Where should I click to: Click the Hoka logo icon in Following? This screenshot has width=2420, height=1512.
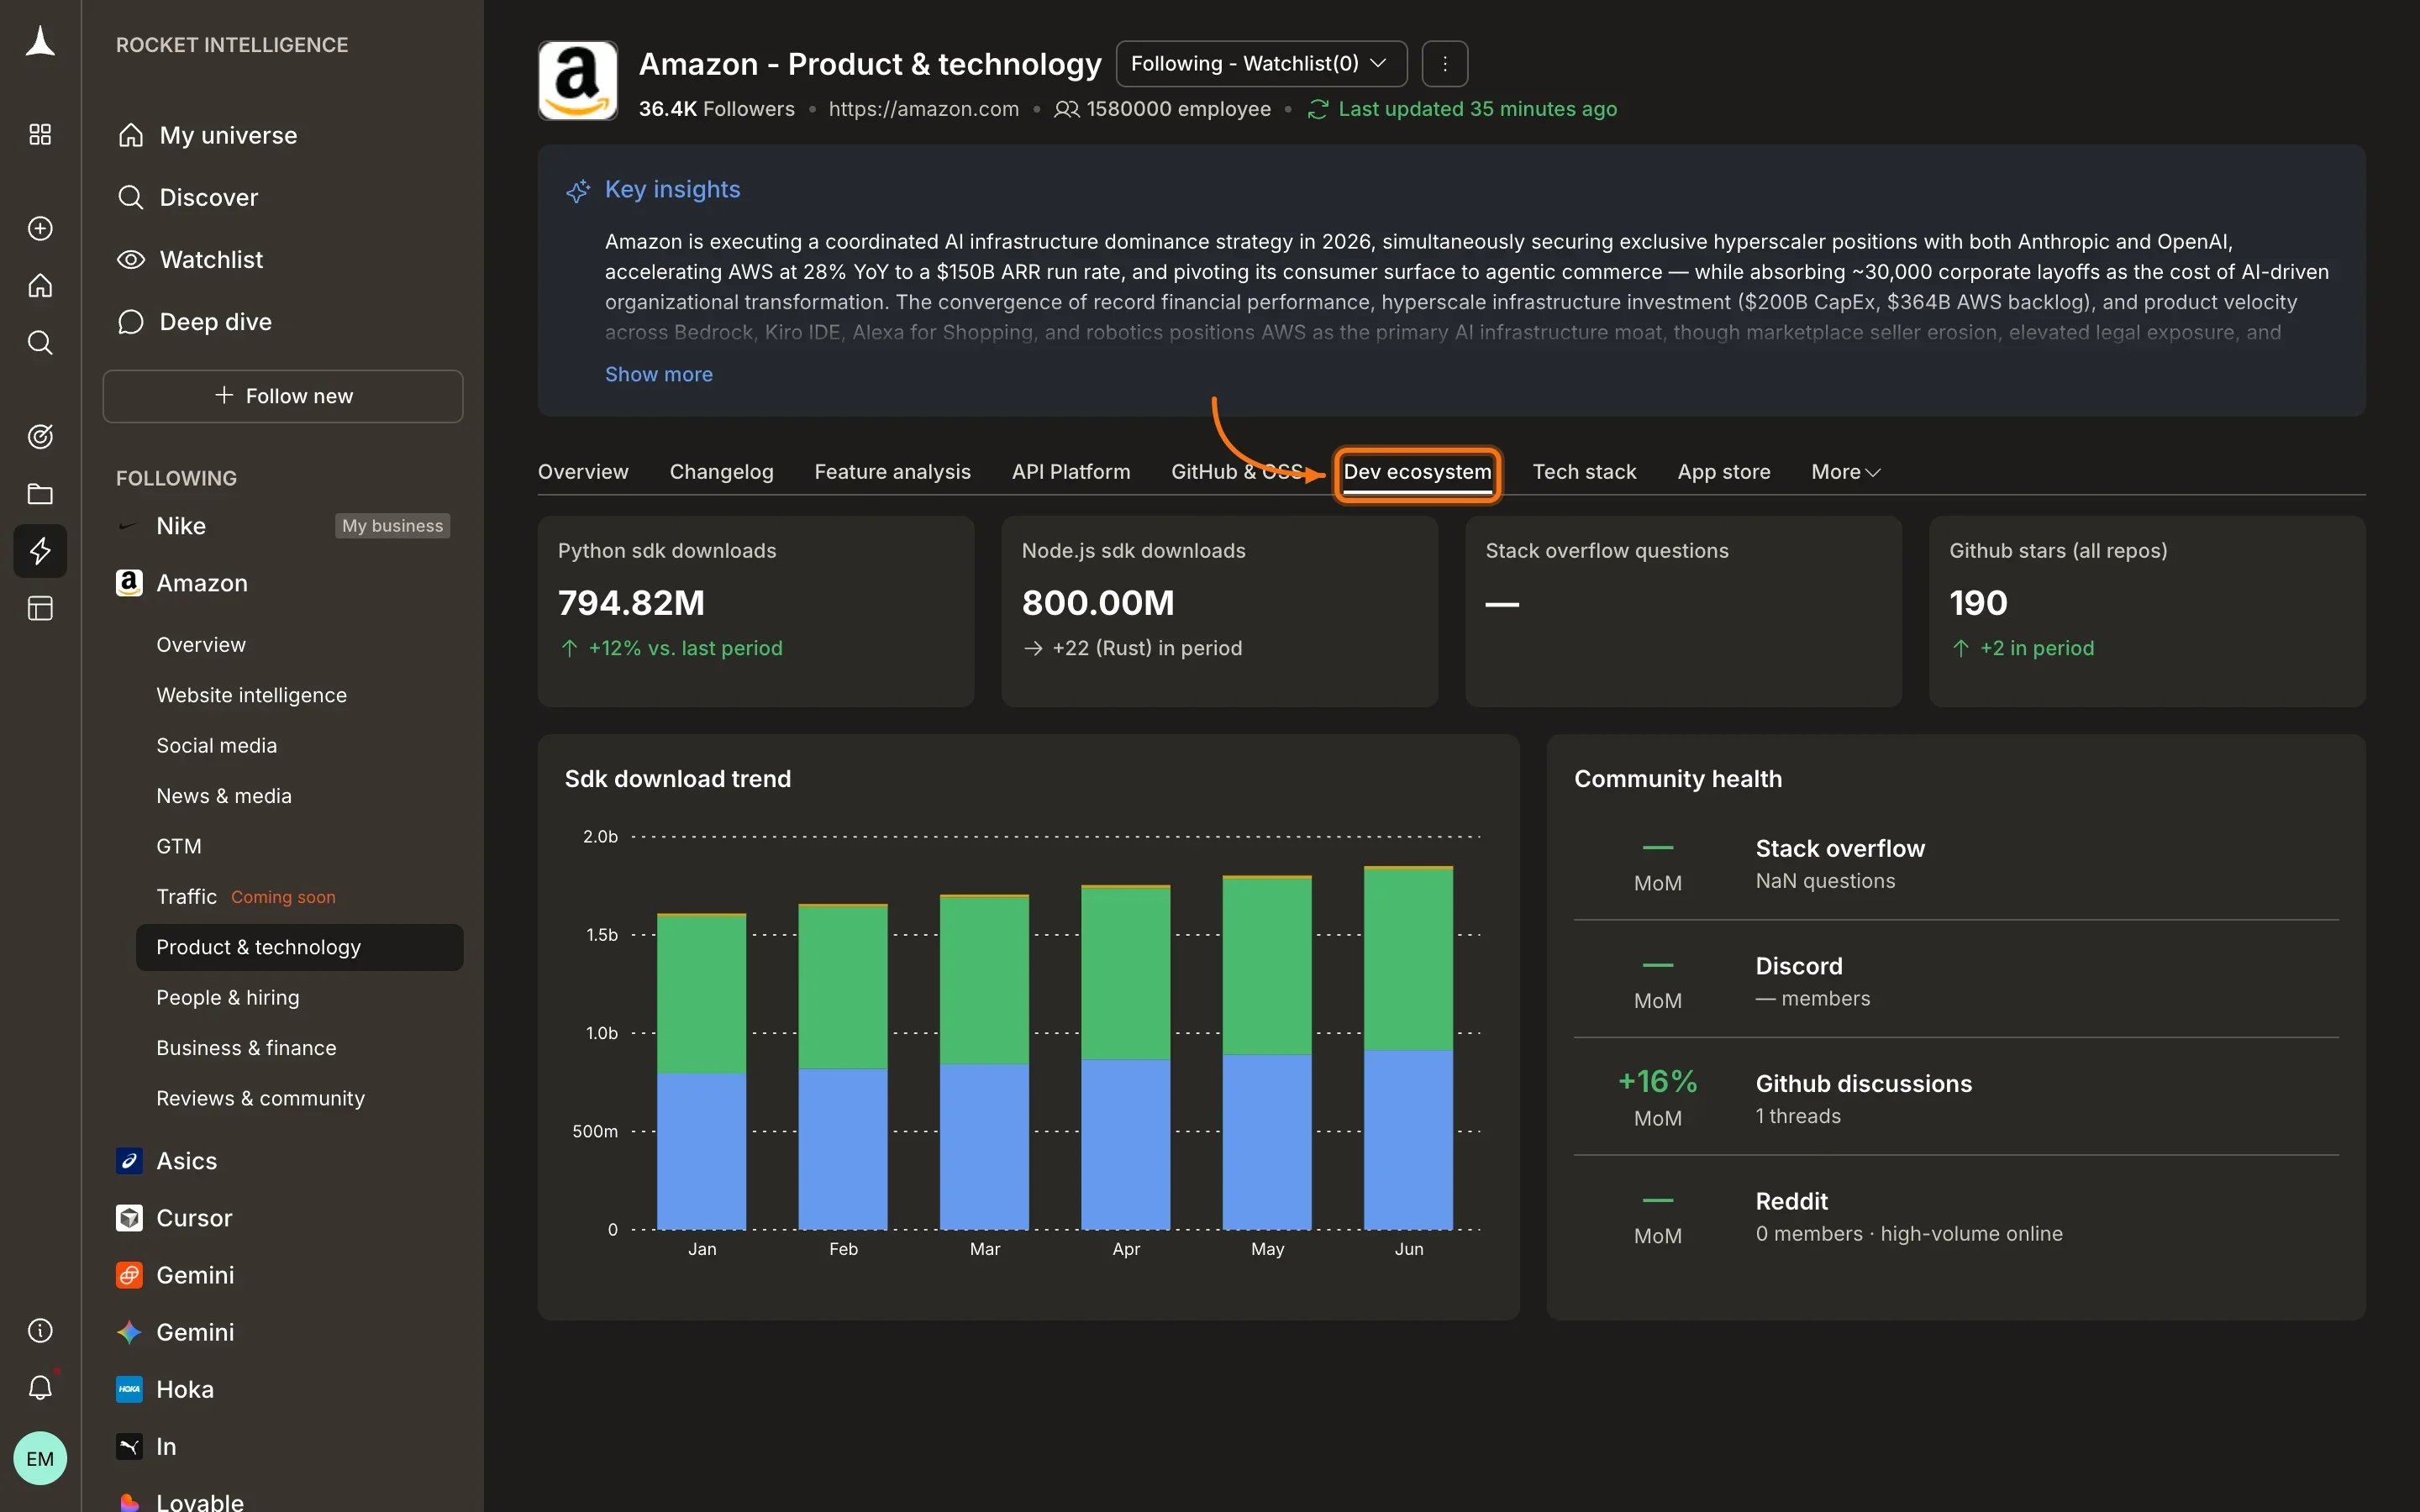pos(129,1389)
